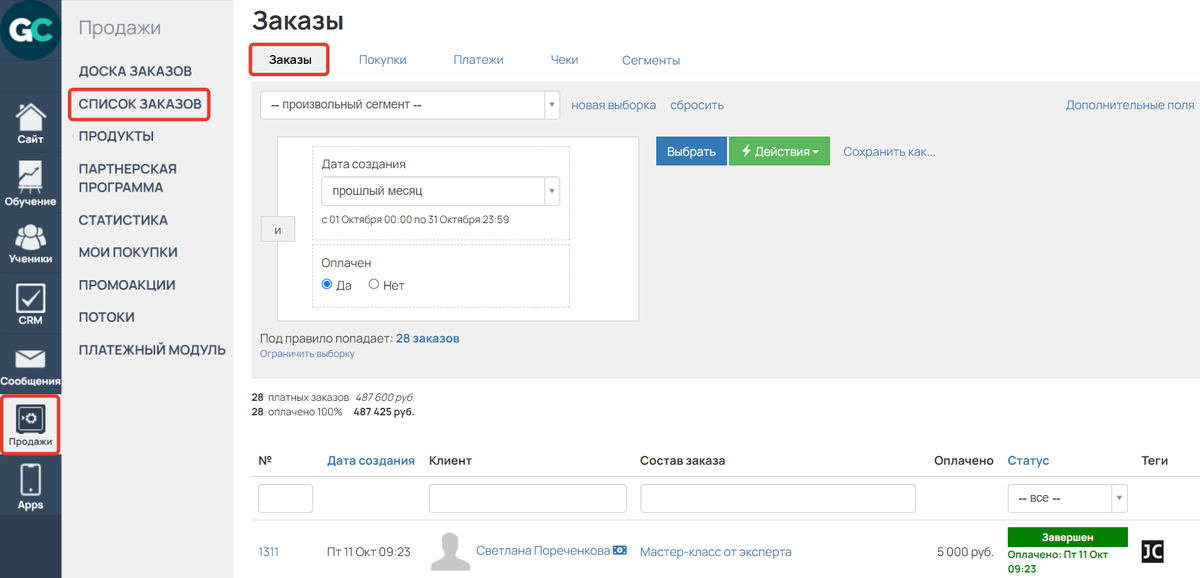Click the Ограничить выборку link
This screenshot has width=1200, height=578.
tap(307, 354)
